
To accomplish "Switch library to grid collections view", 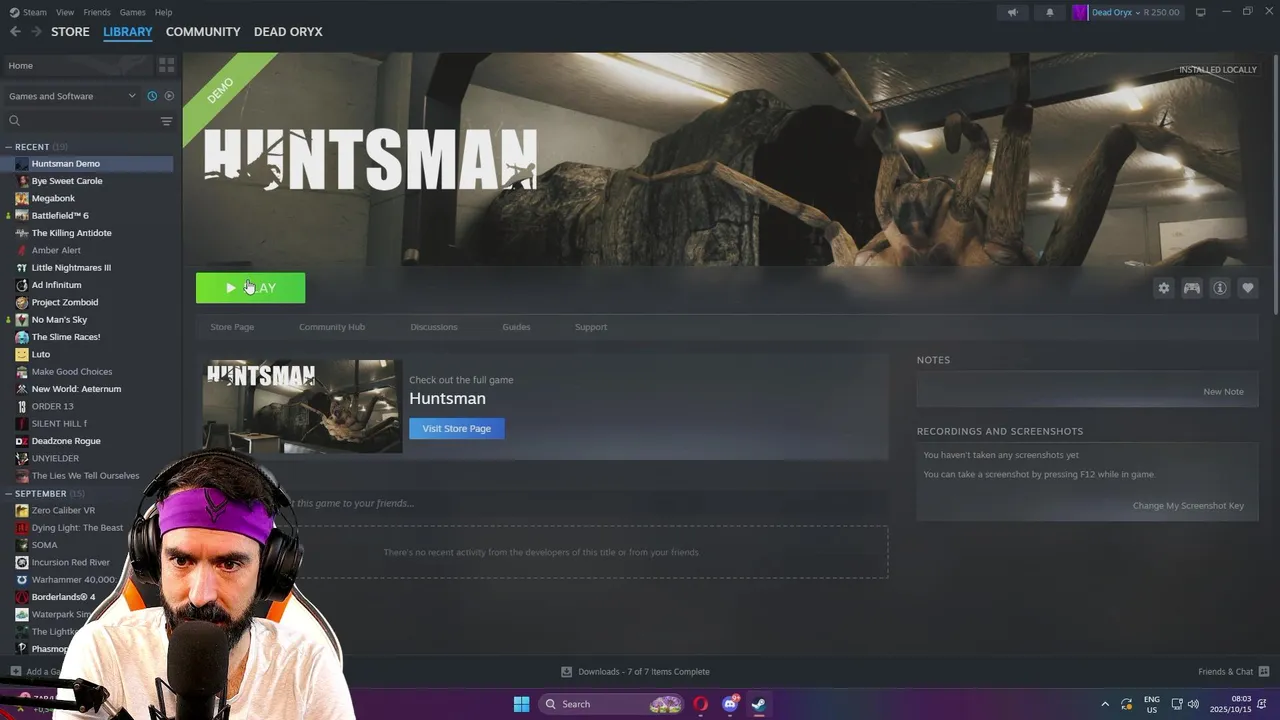I will click(x=167, y=65).
